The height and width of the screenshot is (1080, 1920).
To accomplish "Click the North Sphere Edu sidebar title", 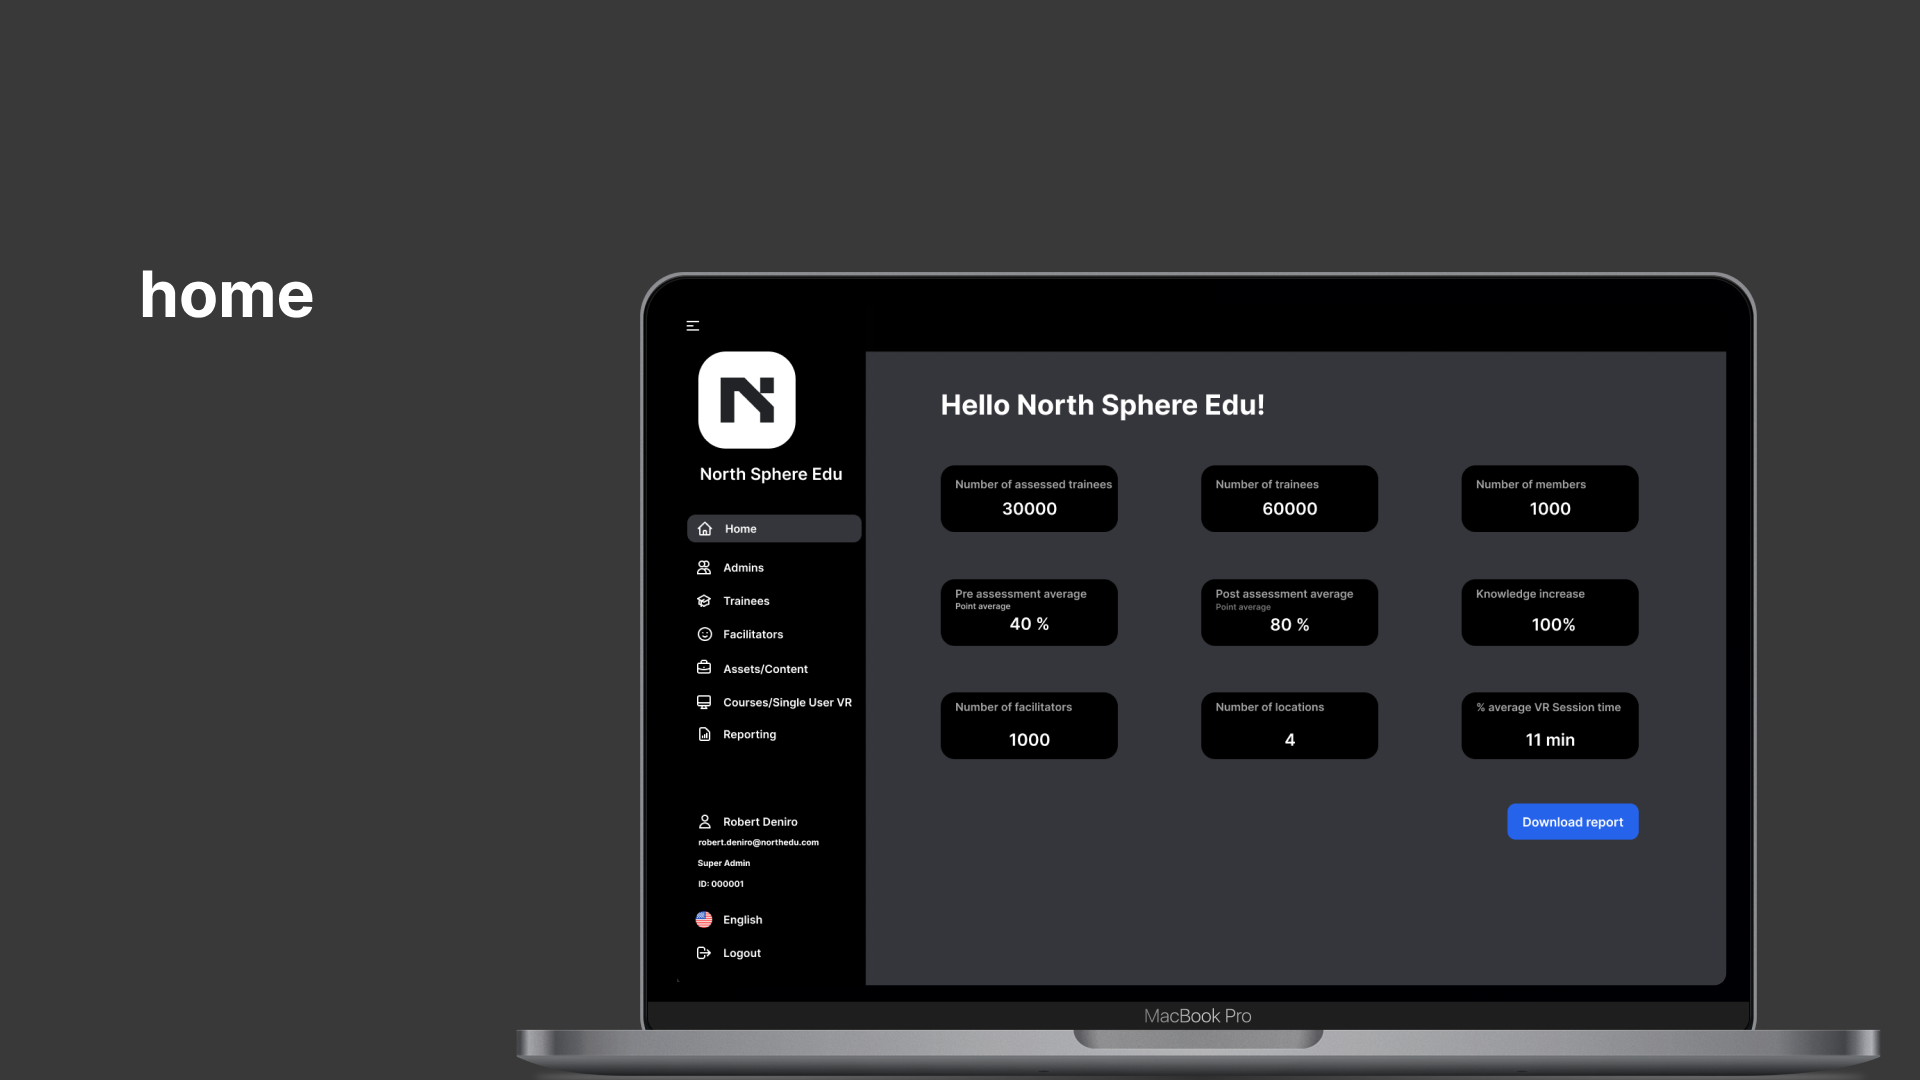I will (771, 474).
